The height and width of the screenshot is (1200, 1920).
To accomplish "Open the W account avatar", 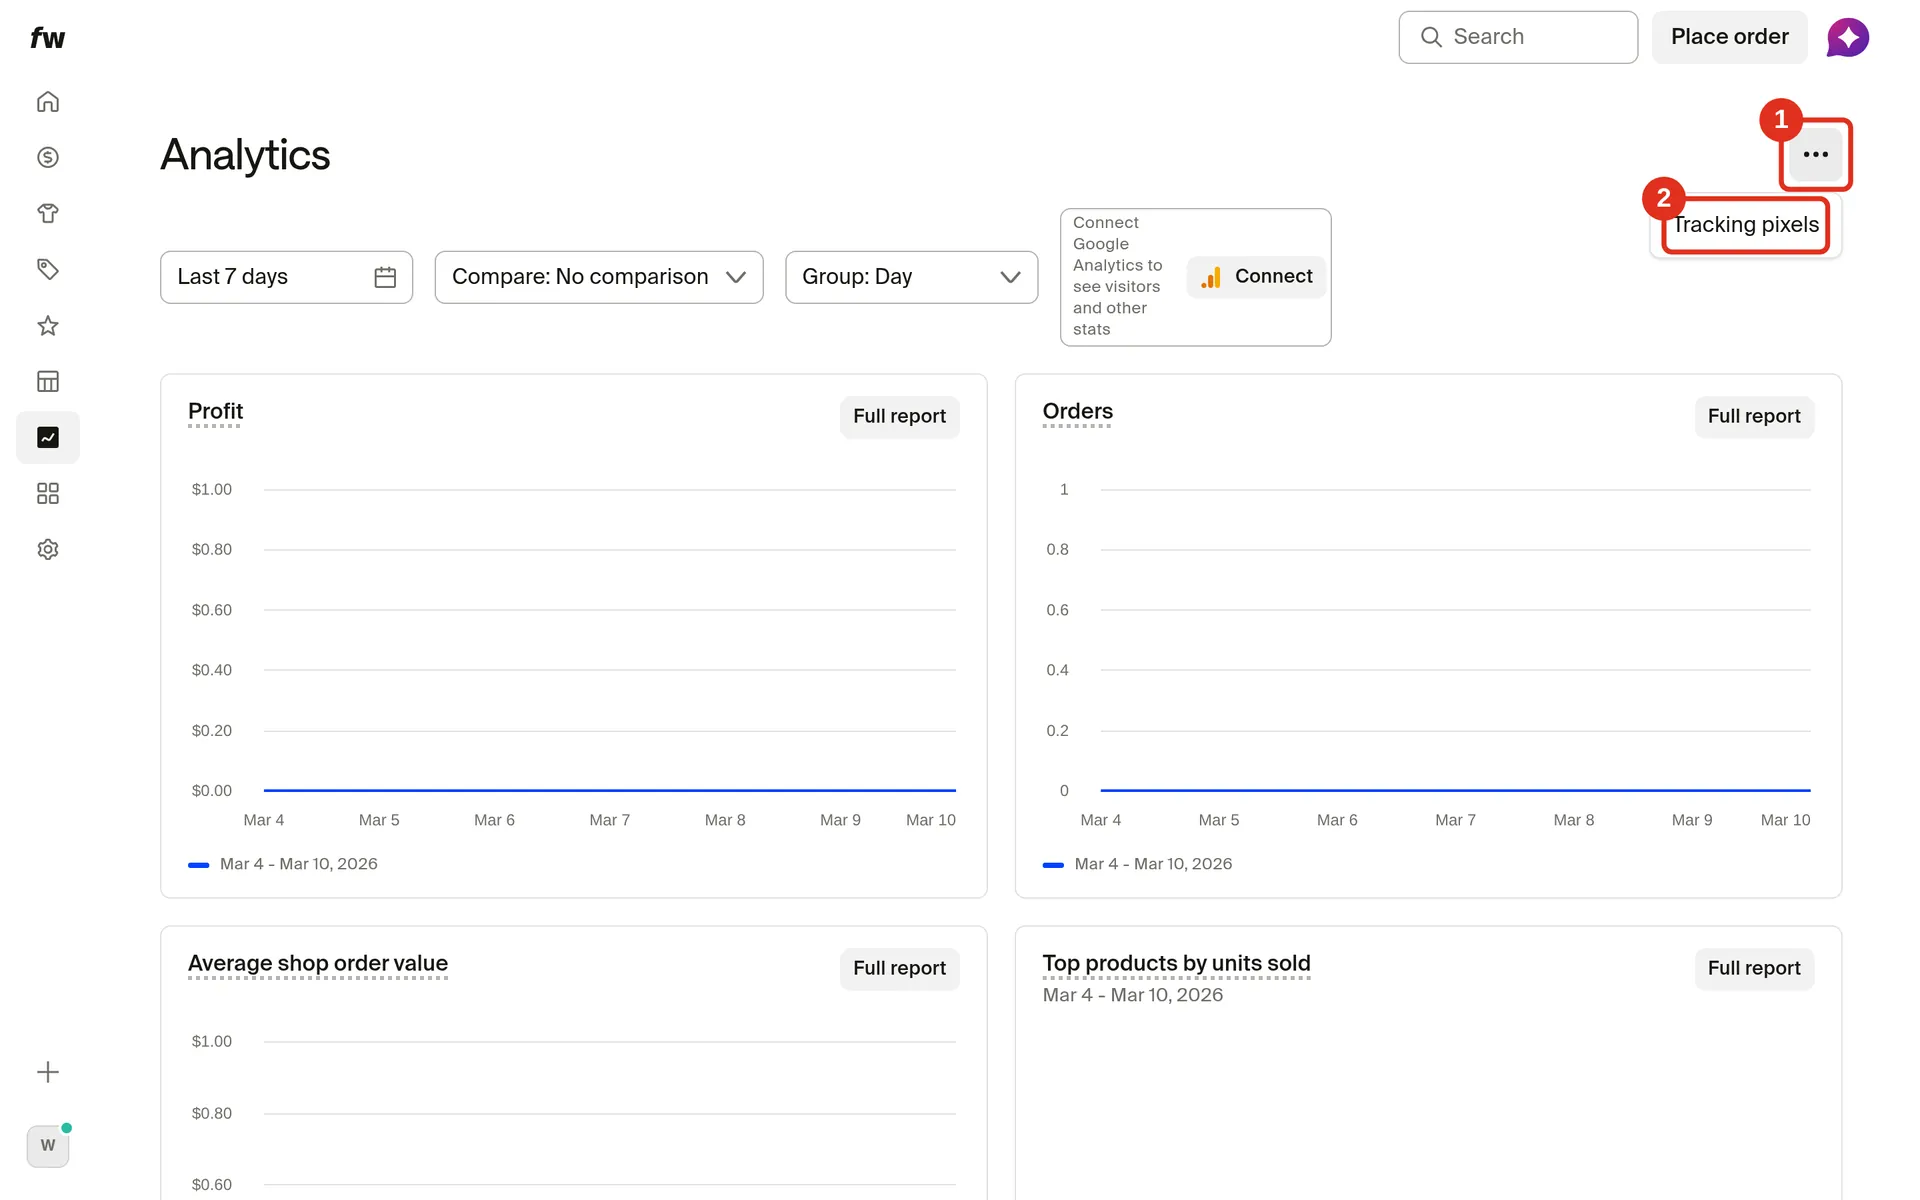I will 48,1146.
